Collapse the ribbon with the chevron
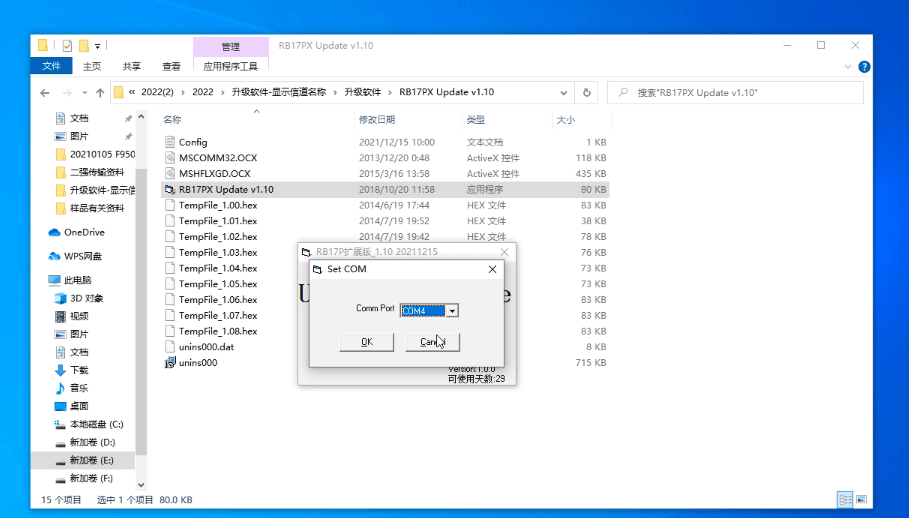 (849, 66)
